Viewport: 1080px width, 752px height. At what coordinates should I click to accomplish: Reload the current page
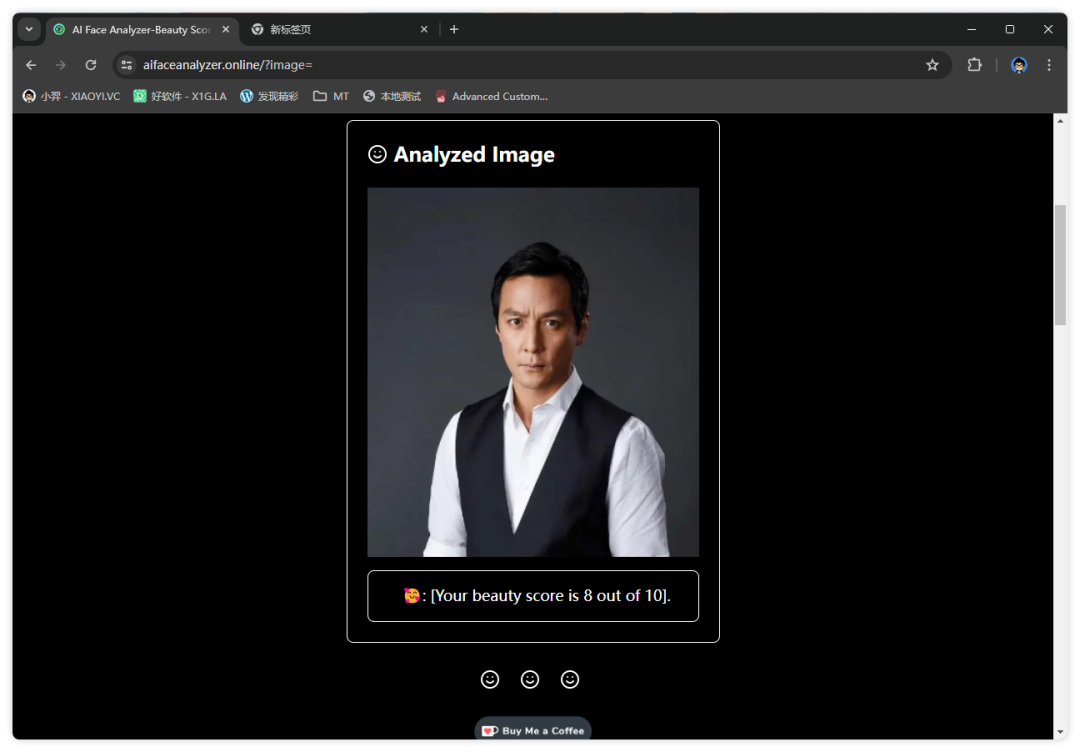pyautogui.click(x=90, y=65)
